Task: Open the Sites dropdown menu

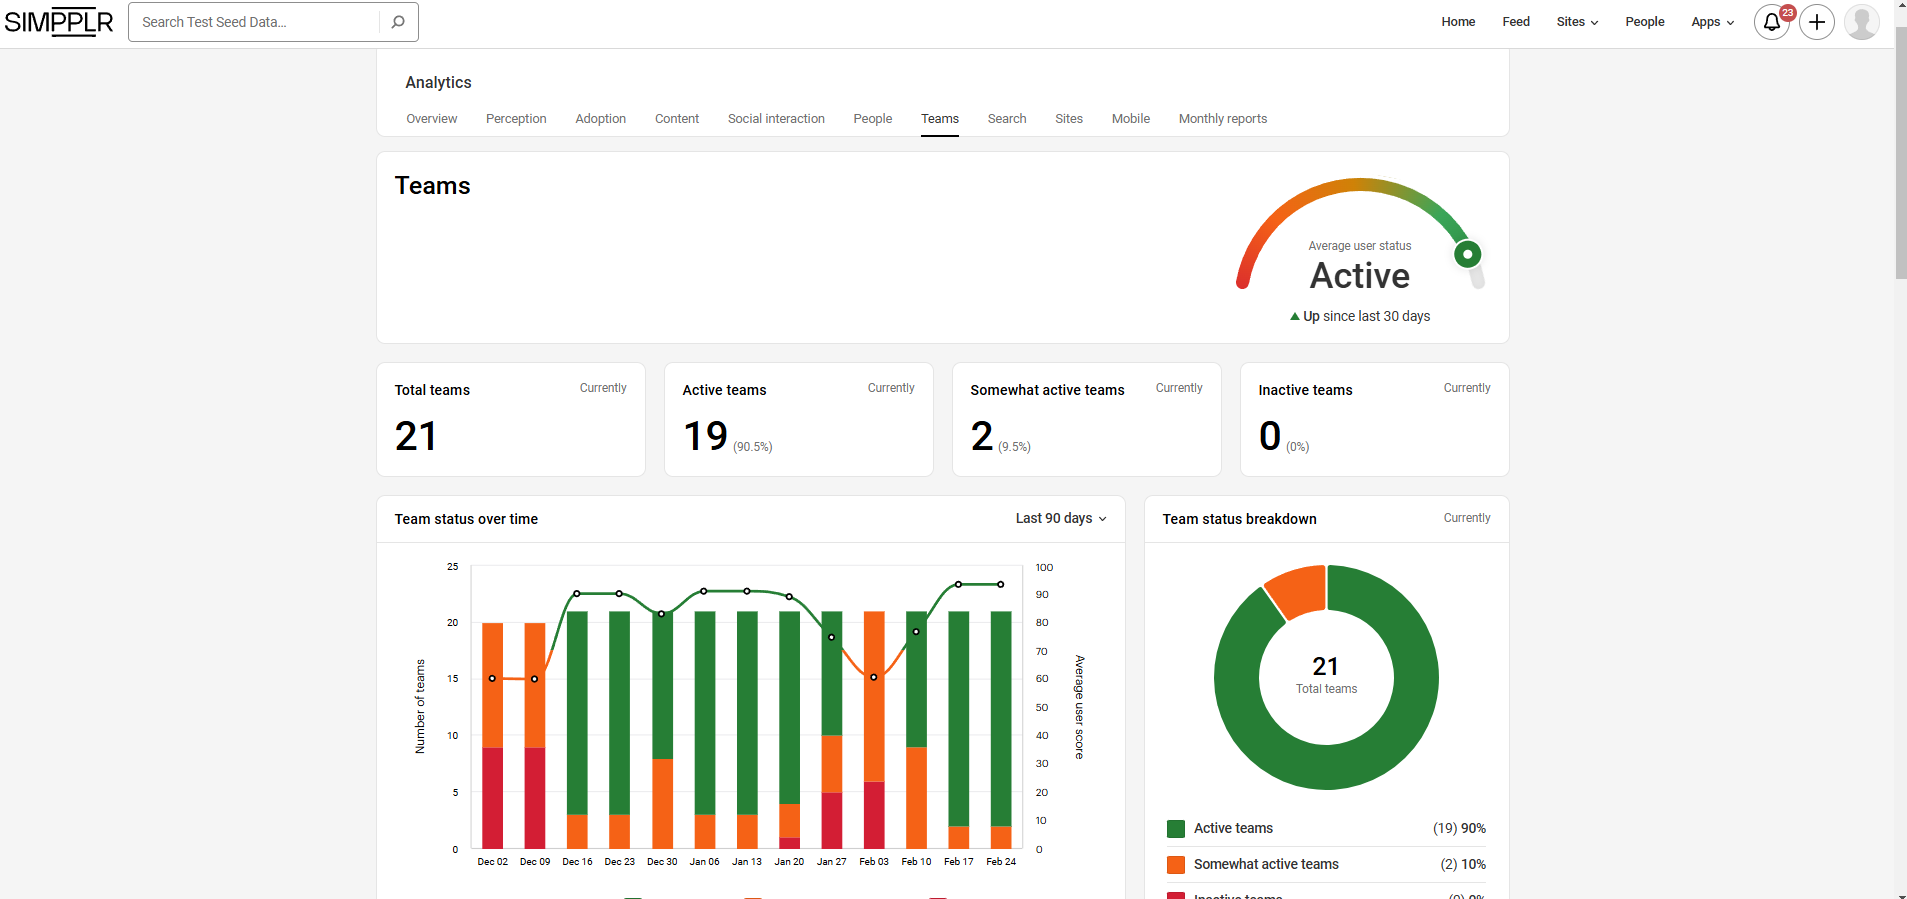Action: (1577, 22)
